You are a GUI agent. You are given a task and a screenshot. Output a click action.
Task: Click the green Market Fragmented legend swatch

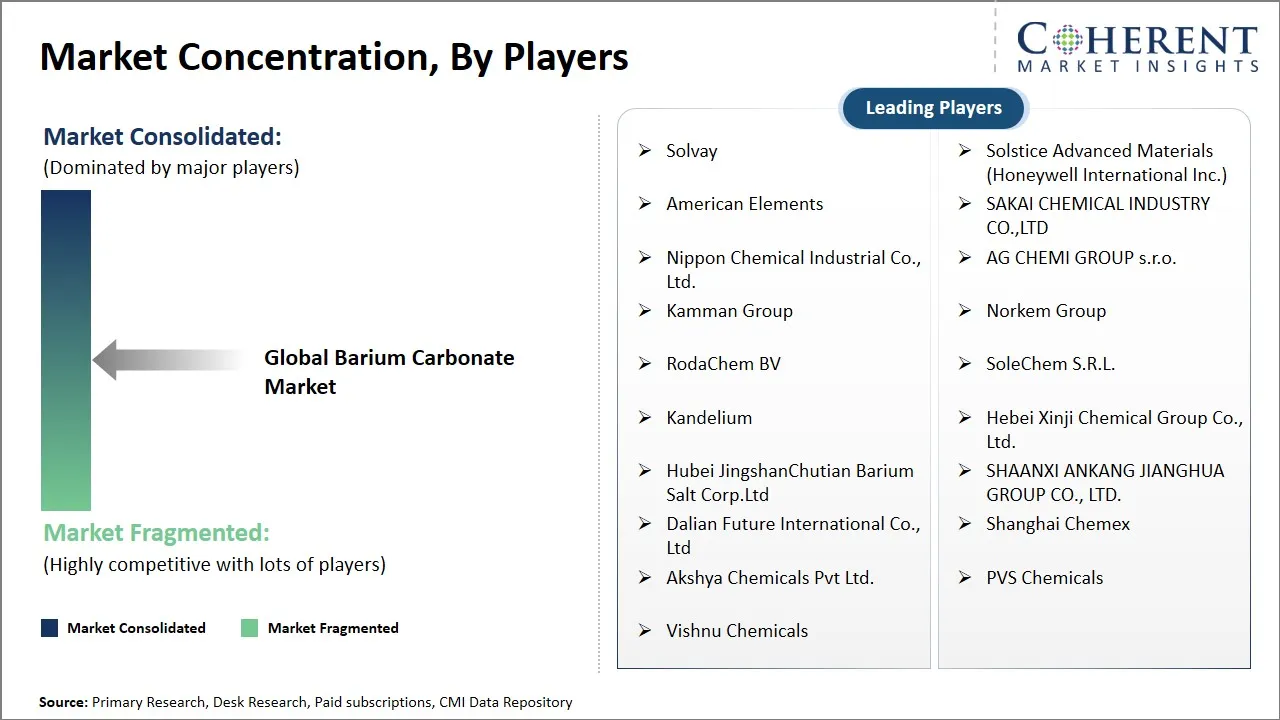pos(250,628)
